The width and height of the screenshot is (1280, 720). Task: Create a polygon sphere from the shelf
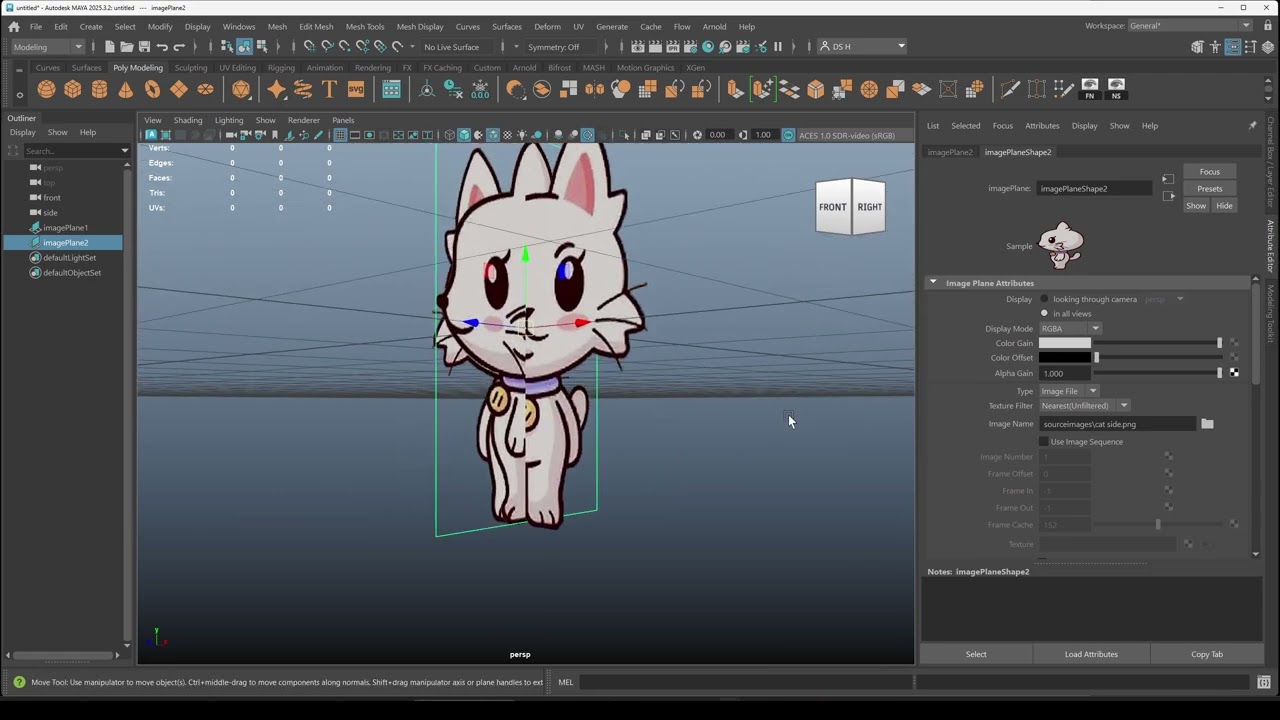[46, 90]
